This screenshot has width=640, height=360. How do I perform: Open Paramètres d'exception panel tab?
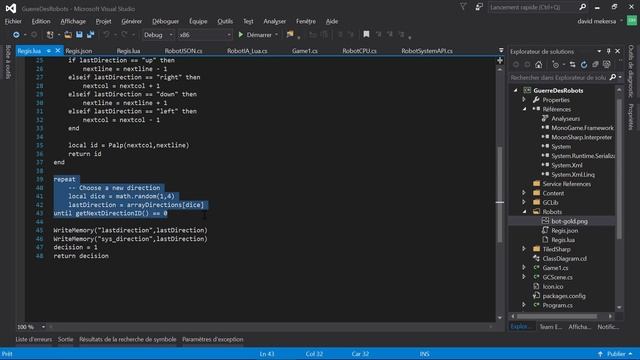[213, 340]
